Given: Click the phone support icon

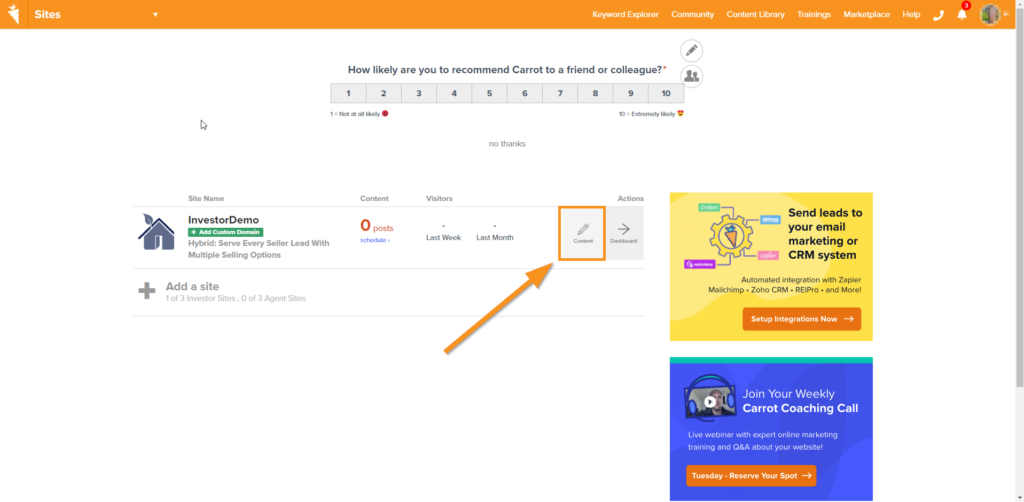Looking at the screenshot, I should 938,15.
